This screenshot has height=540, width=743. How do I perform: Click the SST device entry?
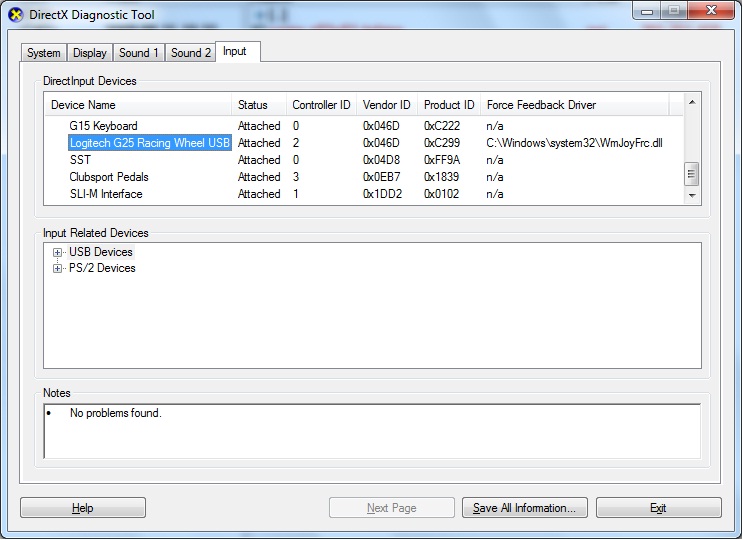pyautogui.click(x=80, y=160)
